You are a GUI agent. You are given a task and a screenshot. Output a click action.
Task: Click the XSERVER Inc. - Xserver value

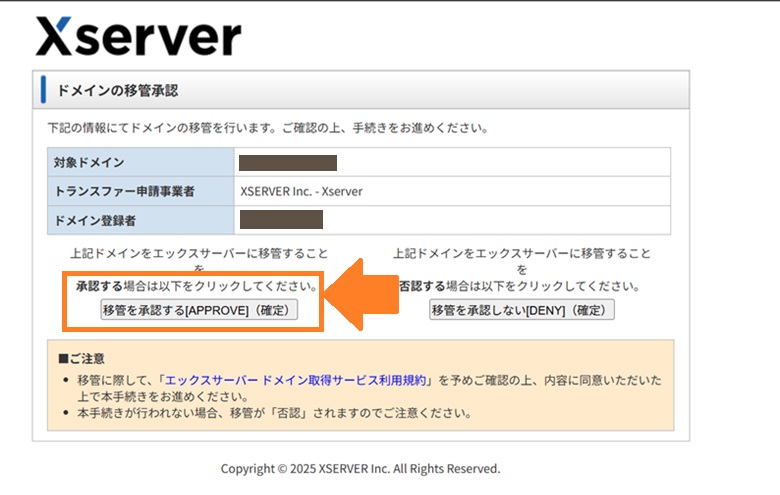click(301, 191)
